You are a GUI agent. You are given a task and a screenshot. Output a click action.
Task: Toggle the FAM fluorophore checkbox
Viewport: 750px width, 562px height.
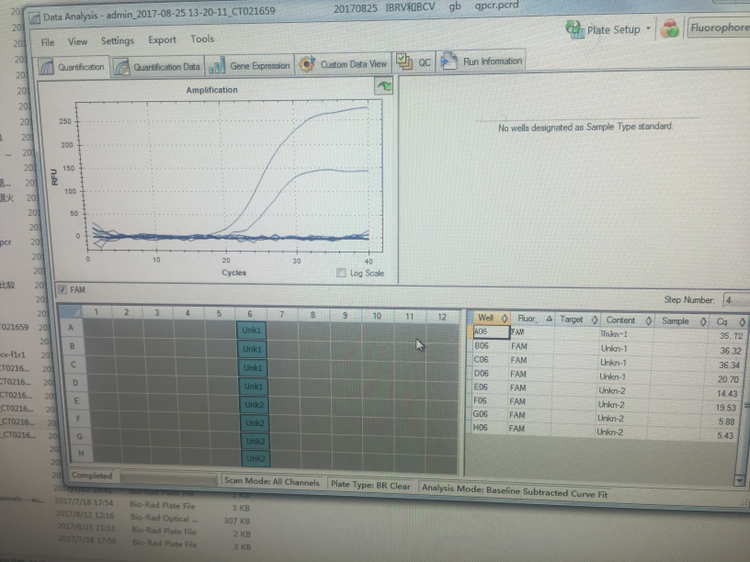click(x=62, y=289)
